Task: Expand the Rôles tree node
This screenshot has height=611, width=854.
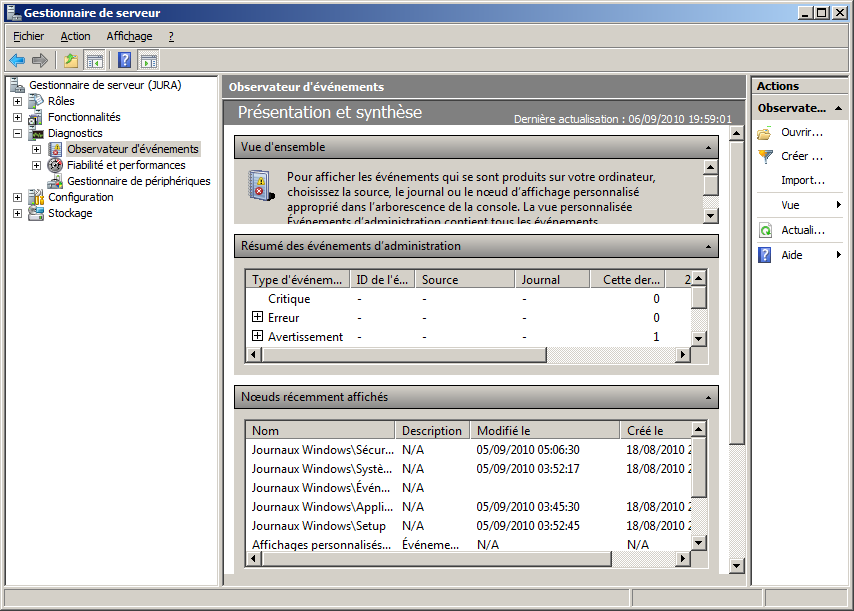Action: click(x=17, y=101)
